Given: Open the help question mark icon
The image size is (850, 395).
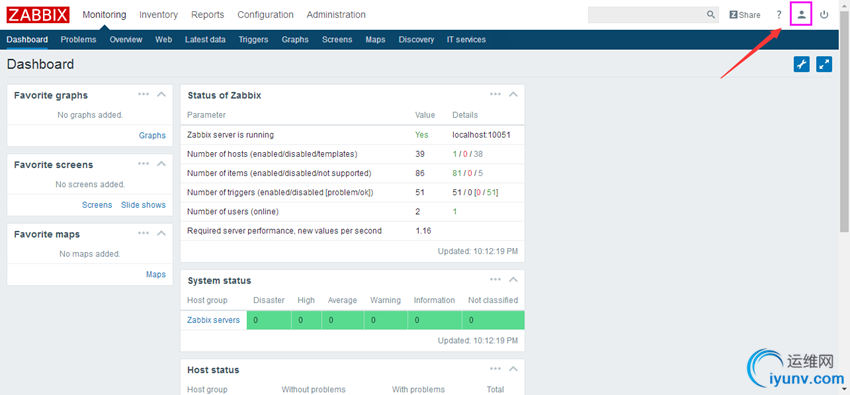Looking at the screenshot, I should pyautogui.click(x=779, y=15).
